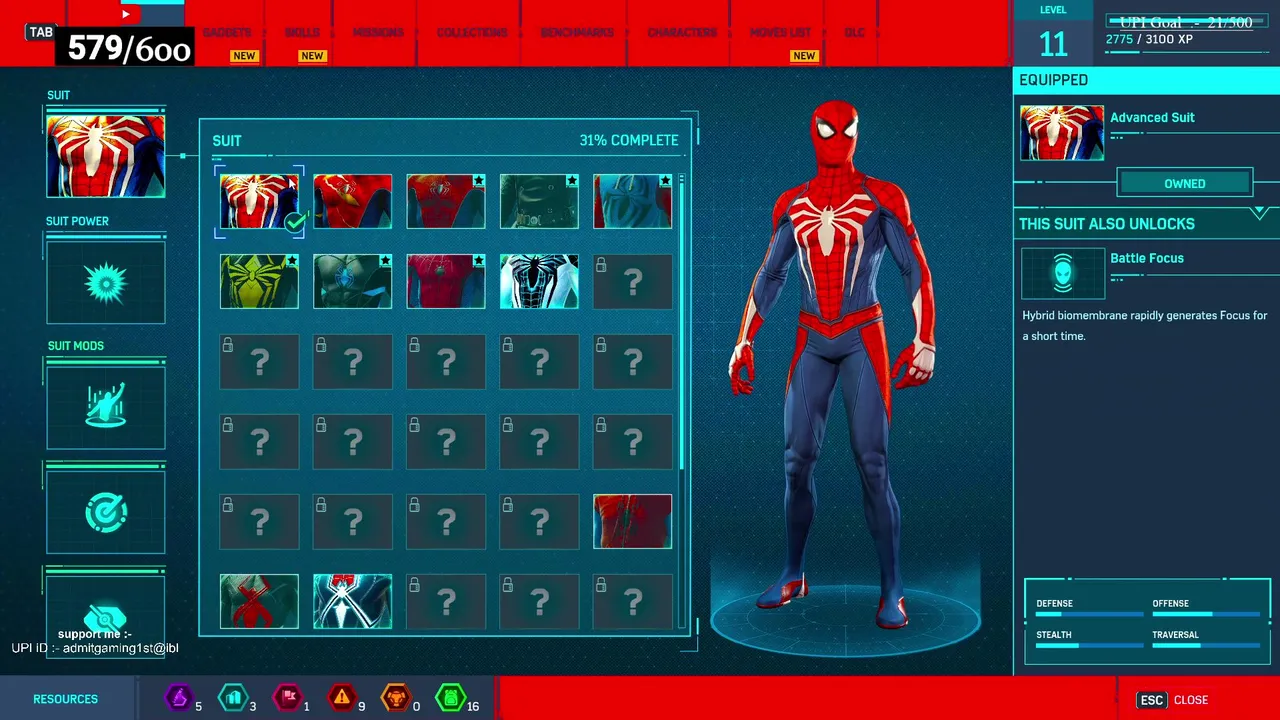The image size is (1280, 720).
Task: Click the 'Battle Focus' label text
Action: tap(1147, 258)
